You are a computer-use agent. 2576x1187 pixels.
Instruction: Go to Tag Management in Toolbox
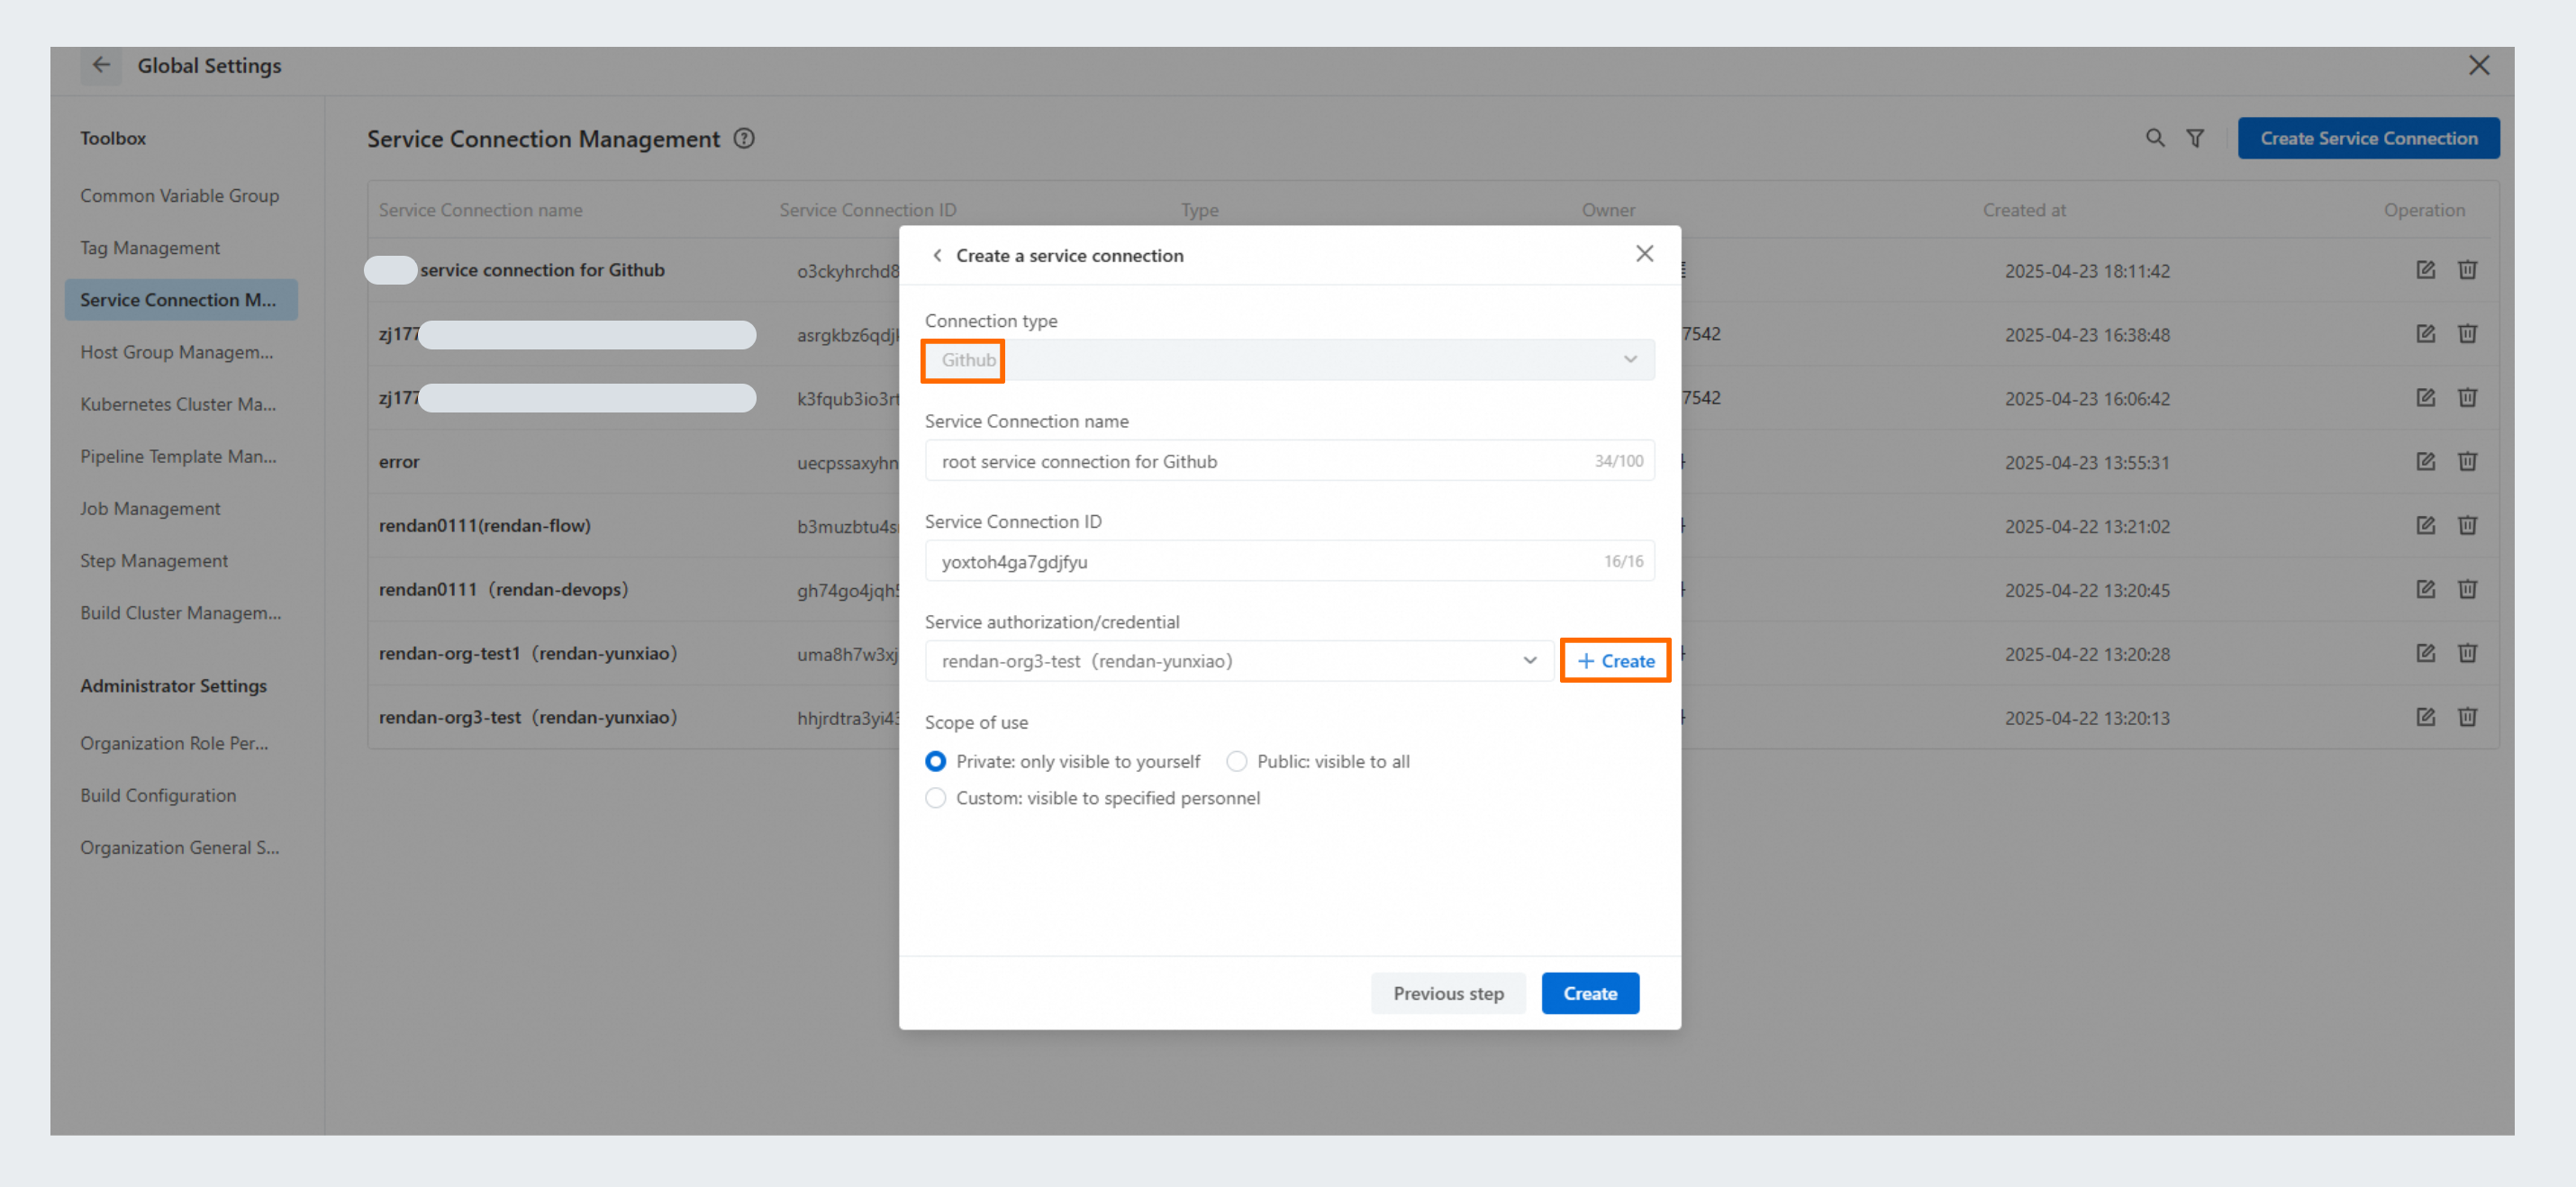pyautogui.click(x=150, y=248)
